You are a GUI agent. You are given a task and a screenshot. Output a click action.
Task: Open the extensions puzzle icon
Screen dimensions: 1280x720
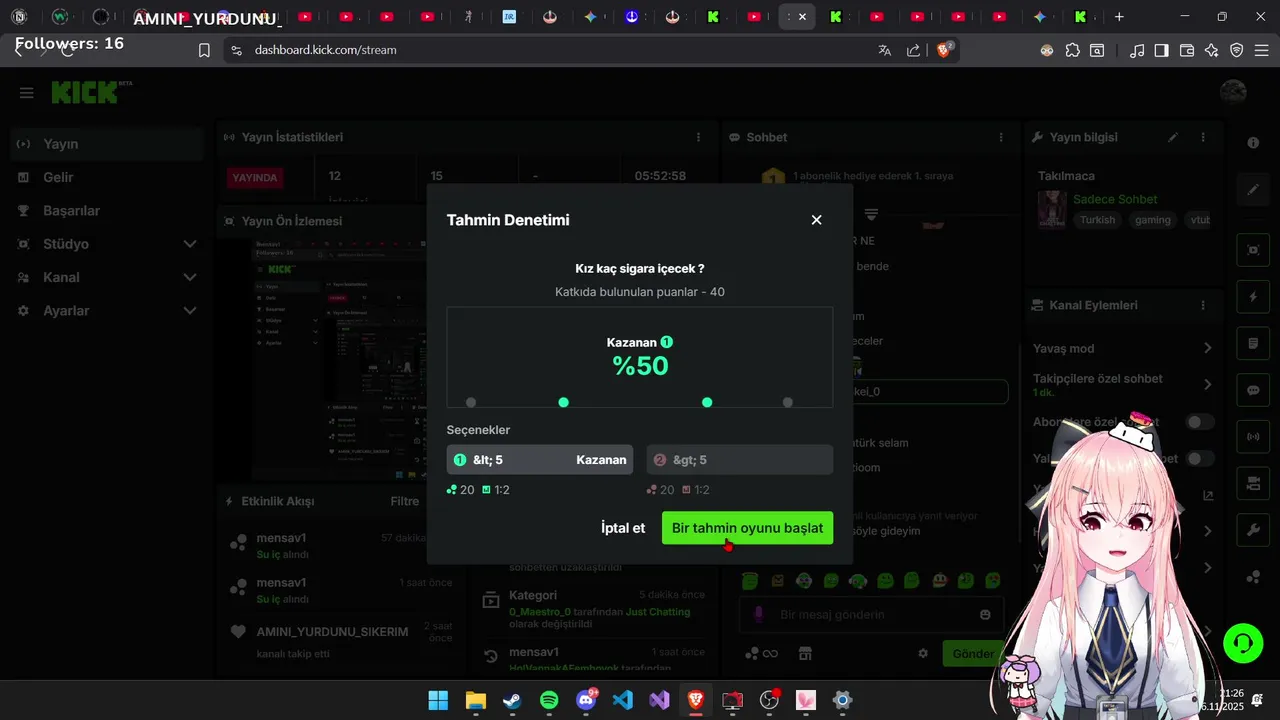click(1072, 50)
